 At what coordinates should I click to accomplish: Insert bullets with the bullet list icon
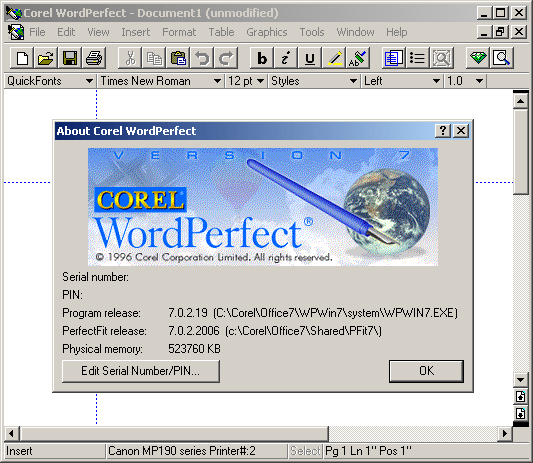pos(417,58)
